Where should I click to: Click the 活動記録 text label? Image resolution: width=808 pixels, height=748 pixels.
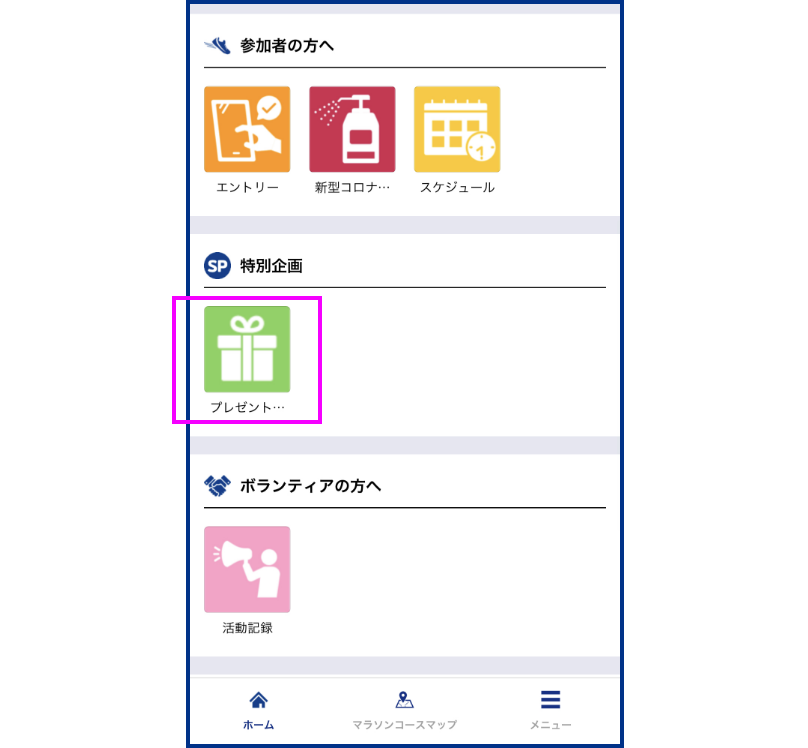click(247, 627)
